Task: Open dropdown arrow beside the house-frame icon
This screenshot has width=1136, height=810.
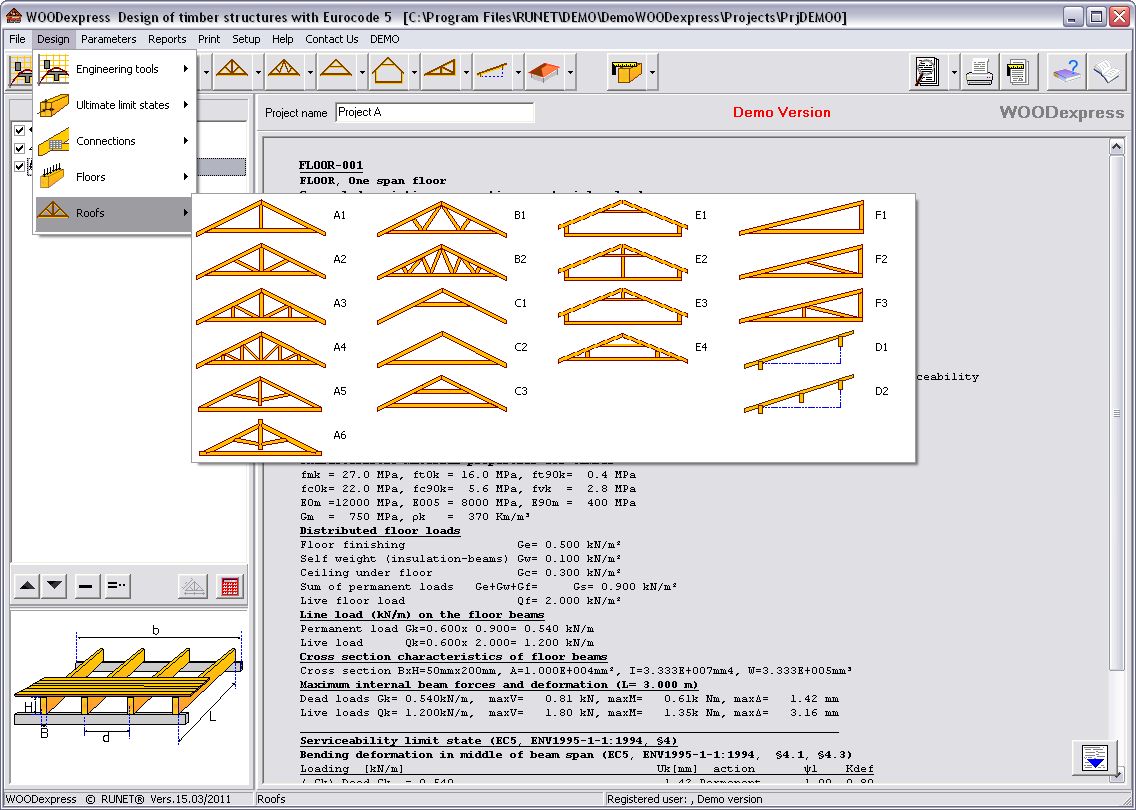Action: (414, 72)
